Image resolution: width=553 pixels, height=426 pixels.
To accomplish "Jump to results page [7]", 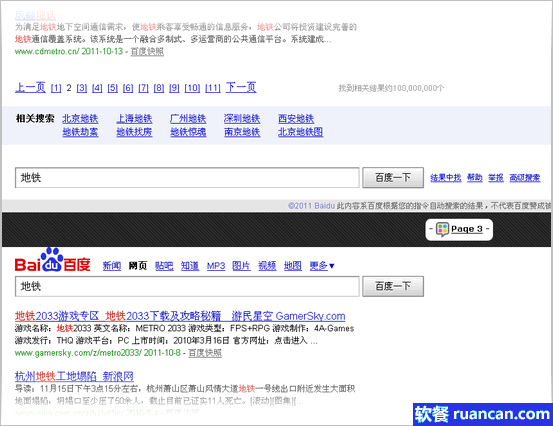I will coord(143,88).
